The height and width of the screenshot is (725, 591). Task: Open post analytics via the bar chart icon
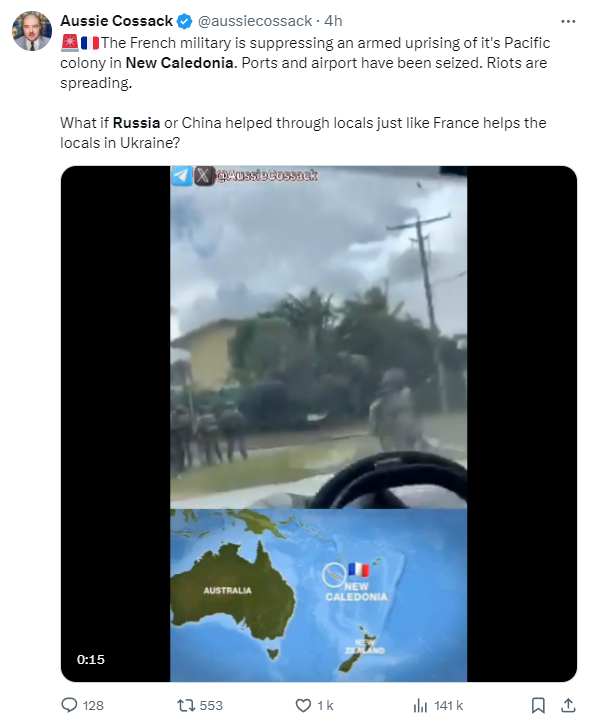(420, 705)
